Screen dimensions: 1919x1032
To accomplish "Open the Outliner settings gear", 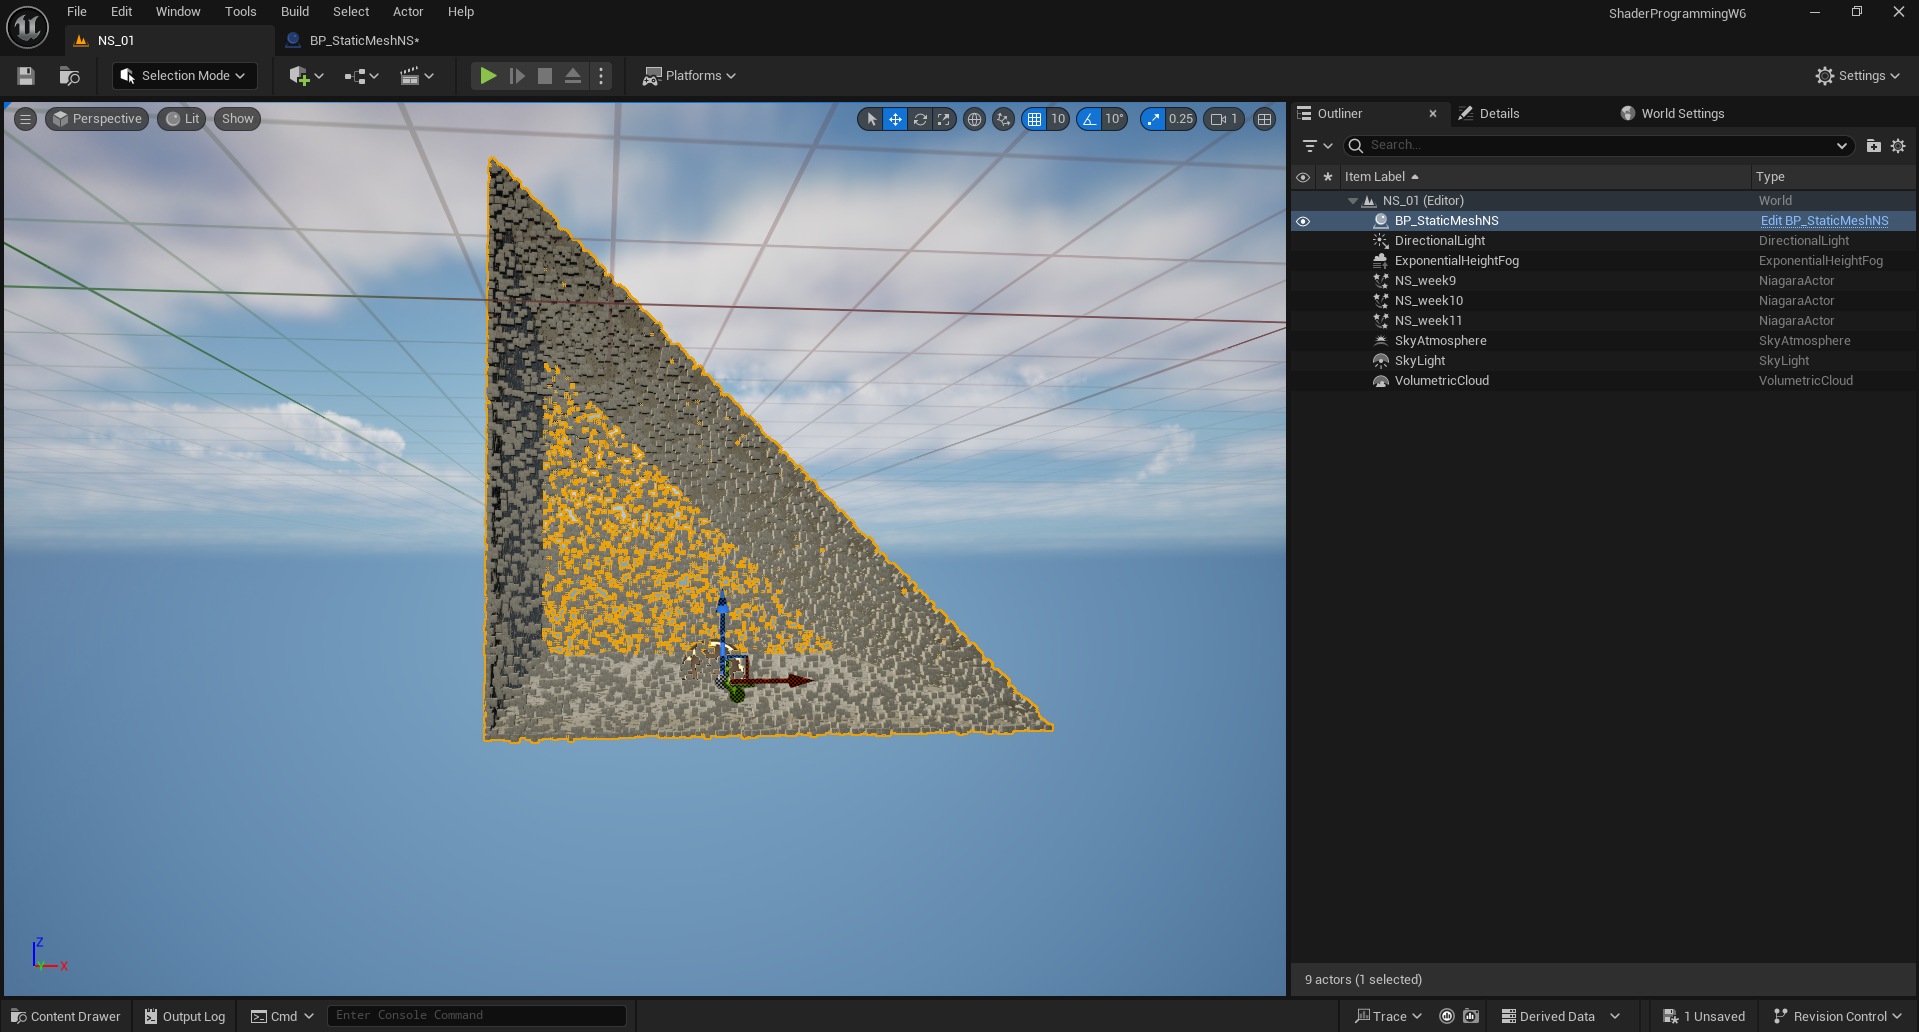I will (1898, 146).
